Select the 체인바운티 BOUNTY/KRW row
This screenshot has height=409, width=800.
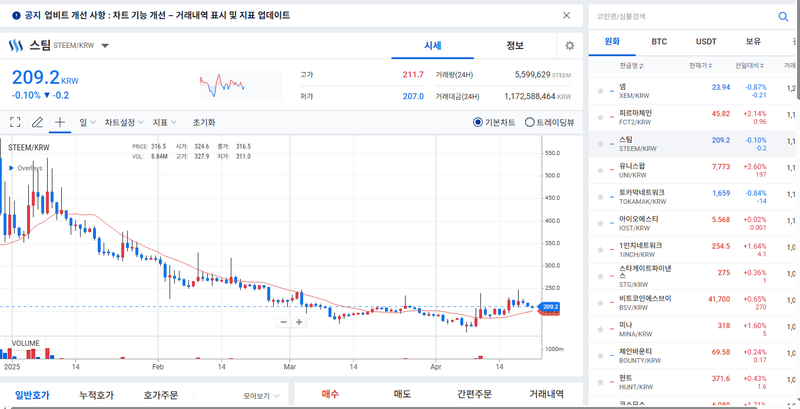click(x=694, y=356)
